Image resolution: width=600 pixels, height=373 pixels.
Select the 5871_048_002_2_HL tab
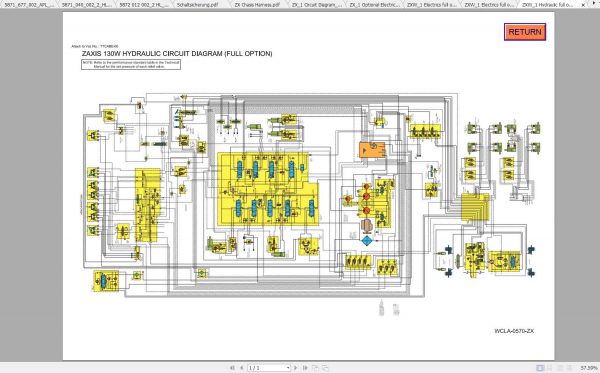pos(86,5)
